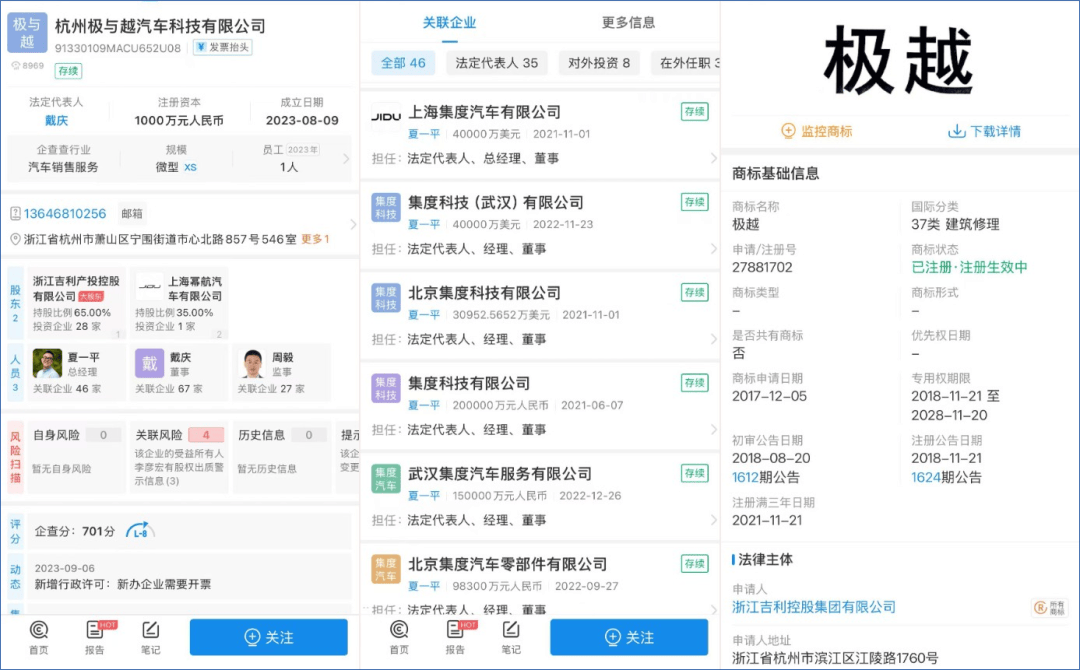Open 关联风险 card with count 4
This screenshot has height=670, width=1080.
coord(179,457)
